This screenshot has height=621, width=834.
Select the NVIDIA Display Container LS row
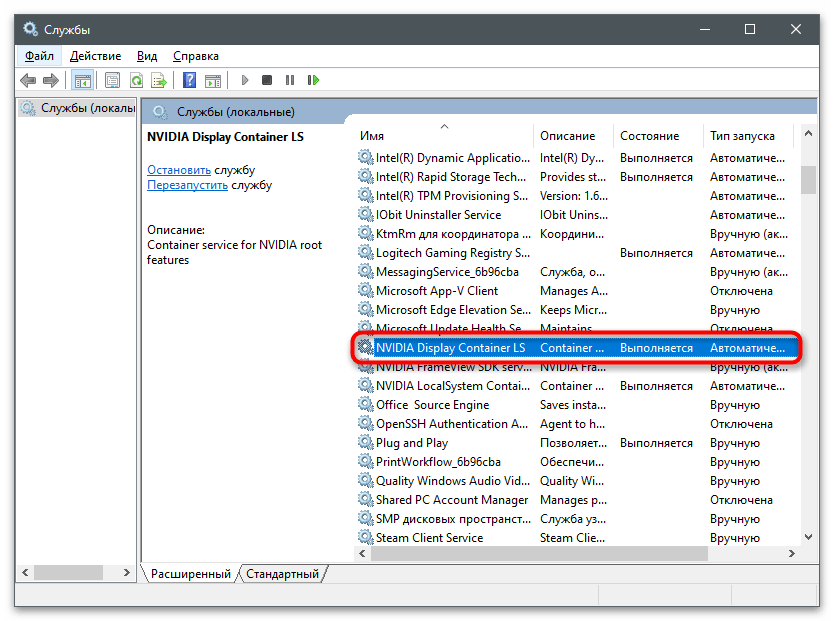pyautogui.click(x=576, y=348)
